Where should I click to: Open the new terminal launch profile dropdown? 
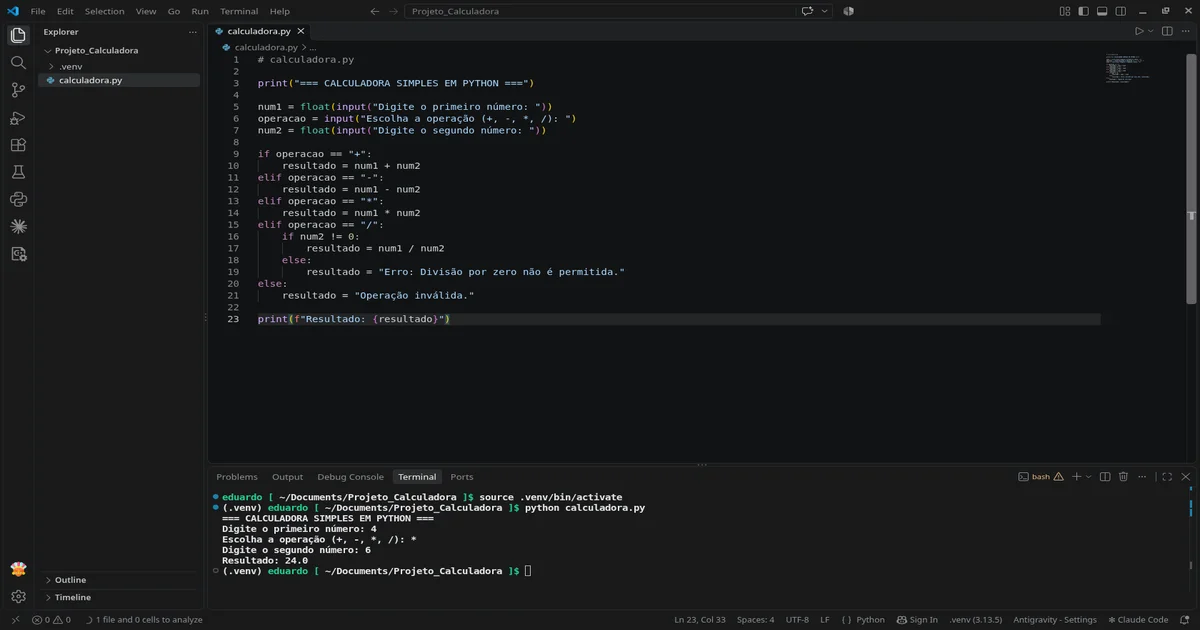click(1088, 477)
